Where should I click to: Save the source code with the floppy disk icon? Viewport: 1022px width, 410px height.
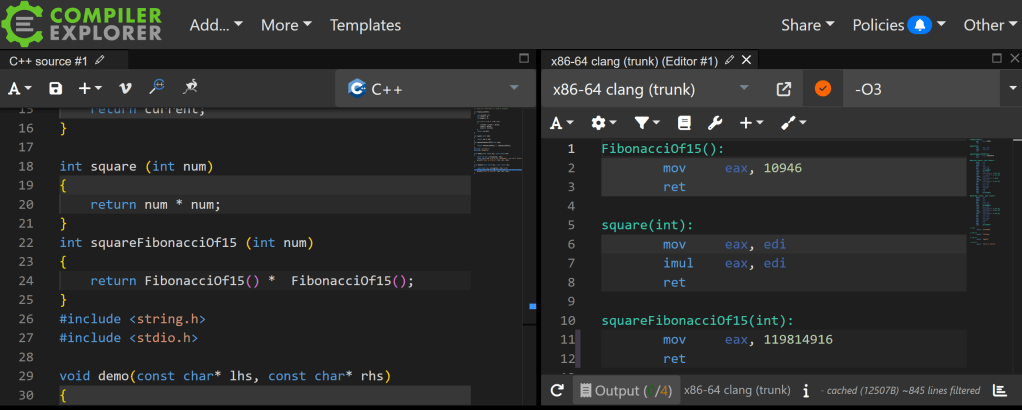(x=56, y=88)
